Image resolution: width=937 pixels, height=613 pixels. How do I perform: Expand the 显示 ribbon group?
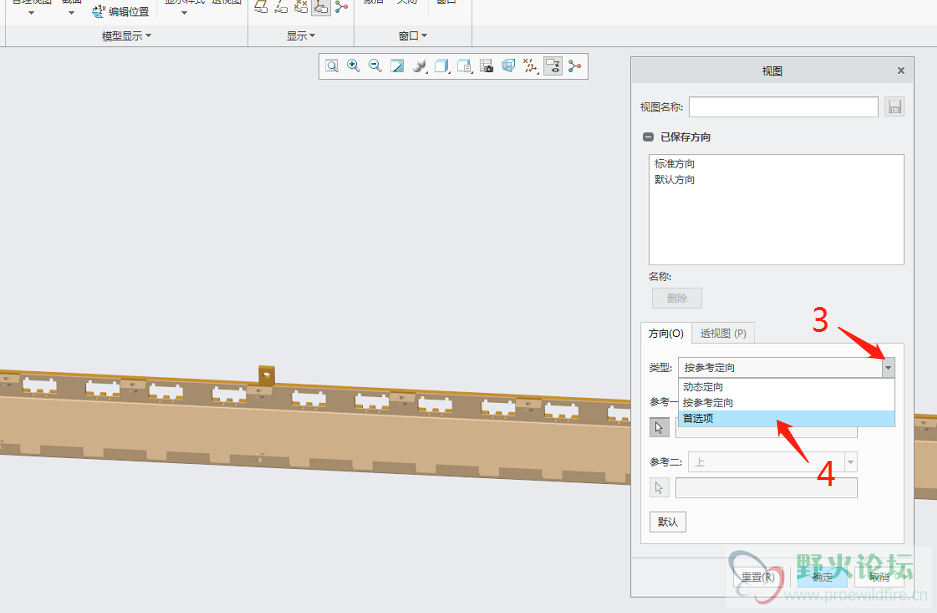[x=301, y=36]
